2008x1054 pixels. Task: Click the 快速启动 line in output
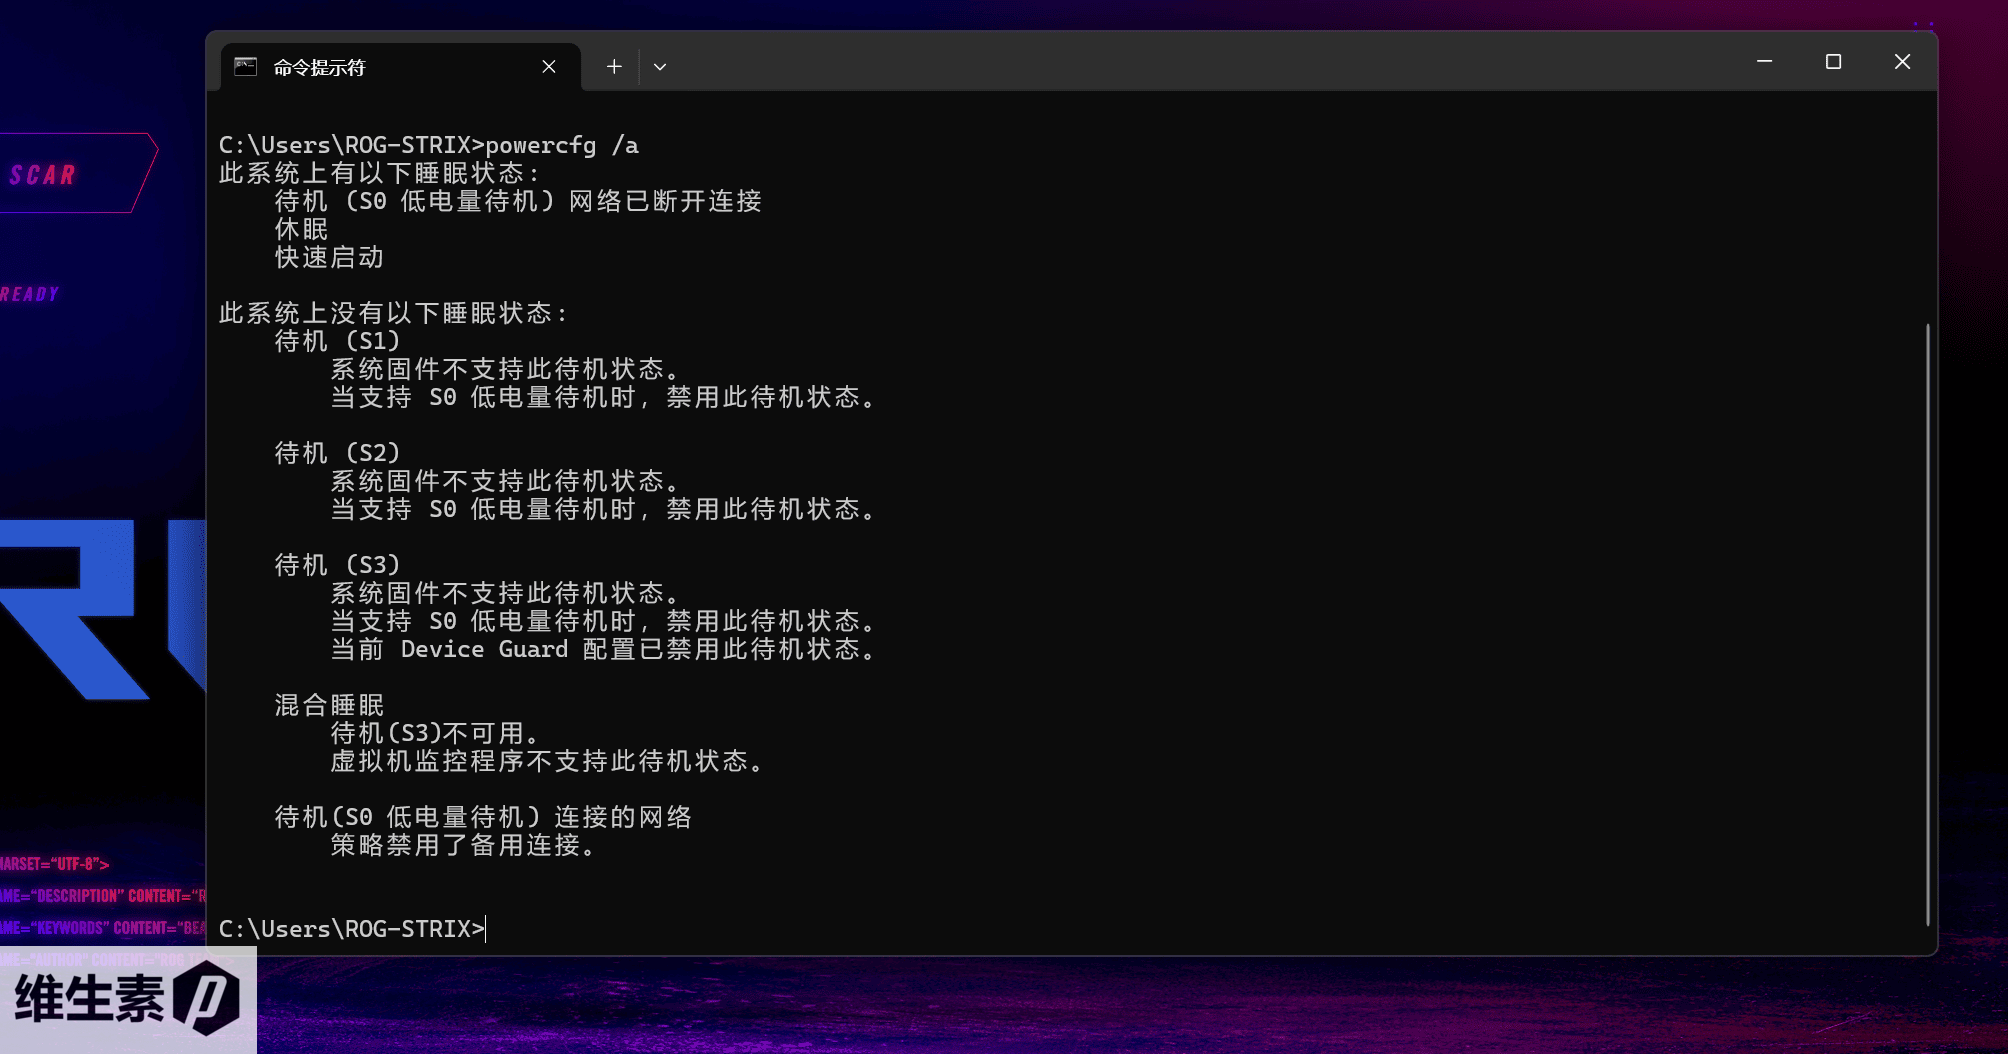(329, 257)
